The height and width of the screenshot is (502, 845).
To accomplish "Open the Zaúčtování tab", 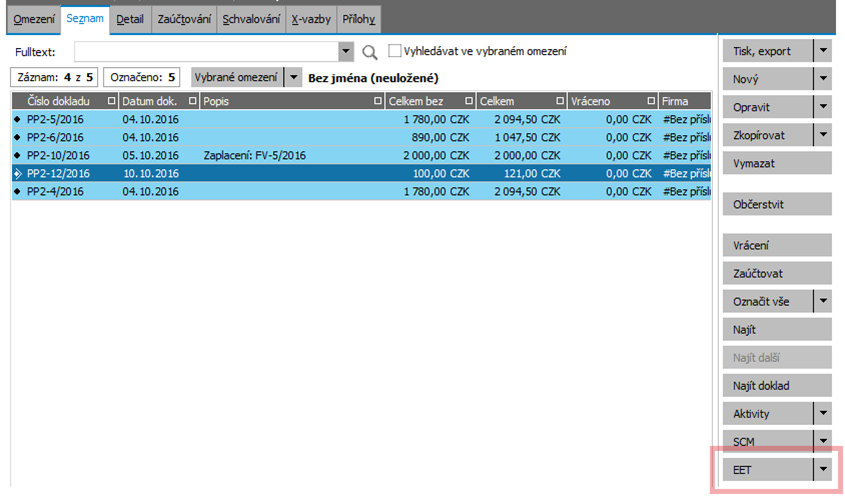I will point(184,19).
